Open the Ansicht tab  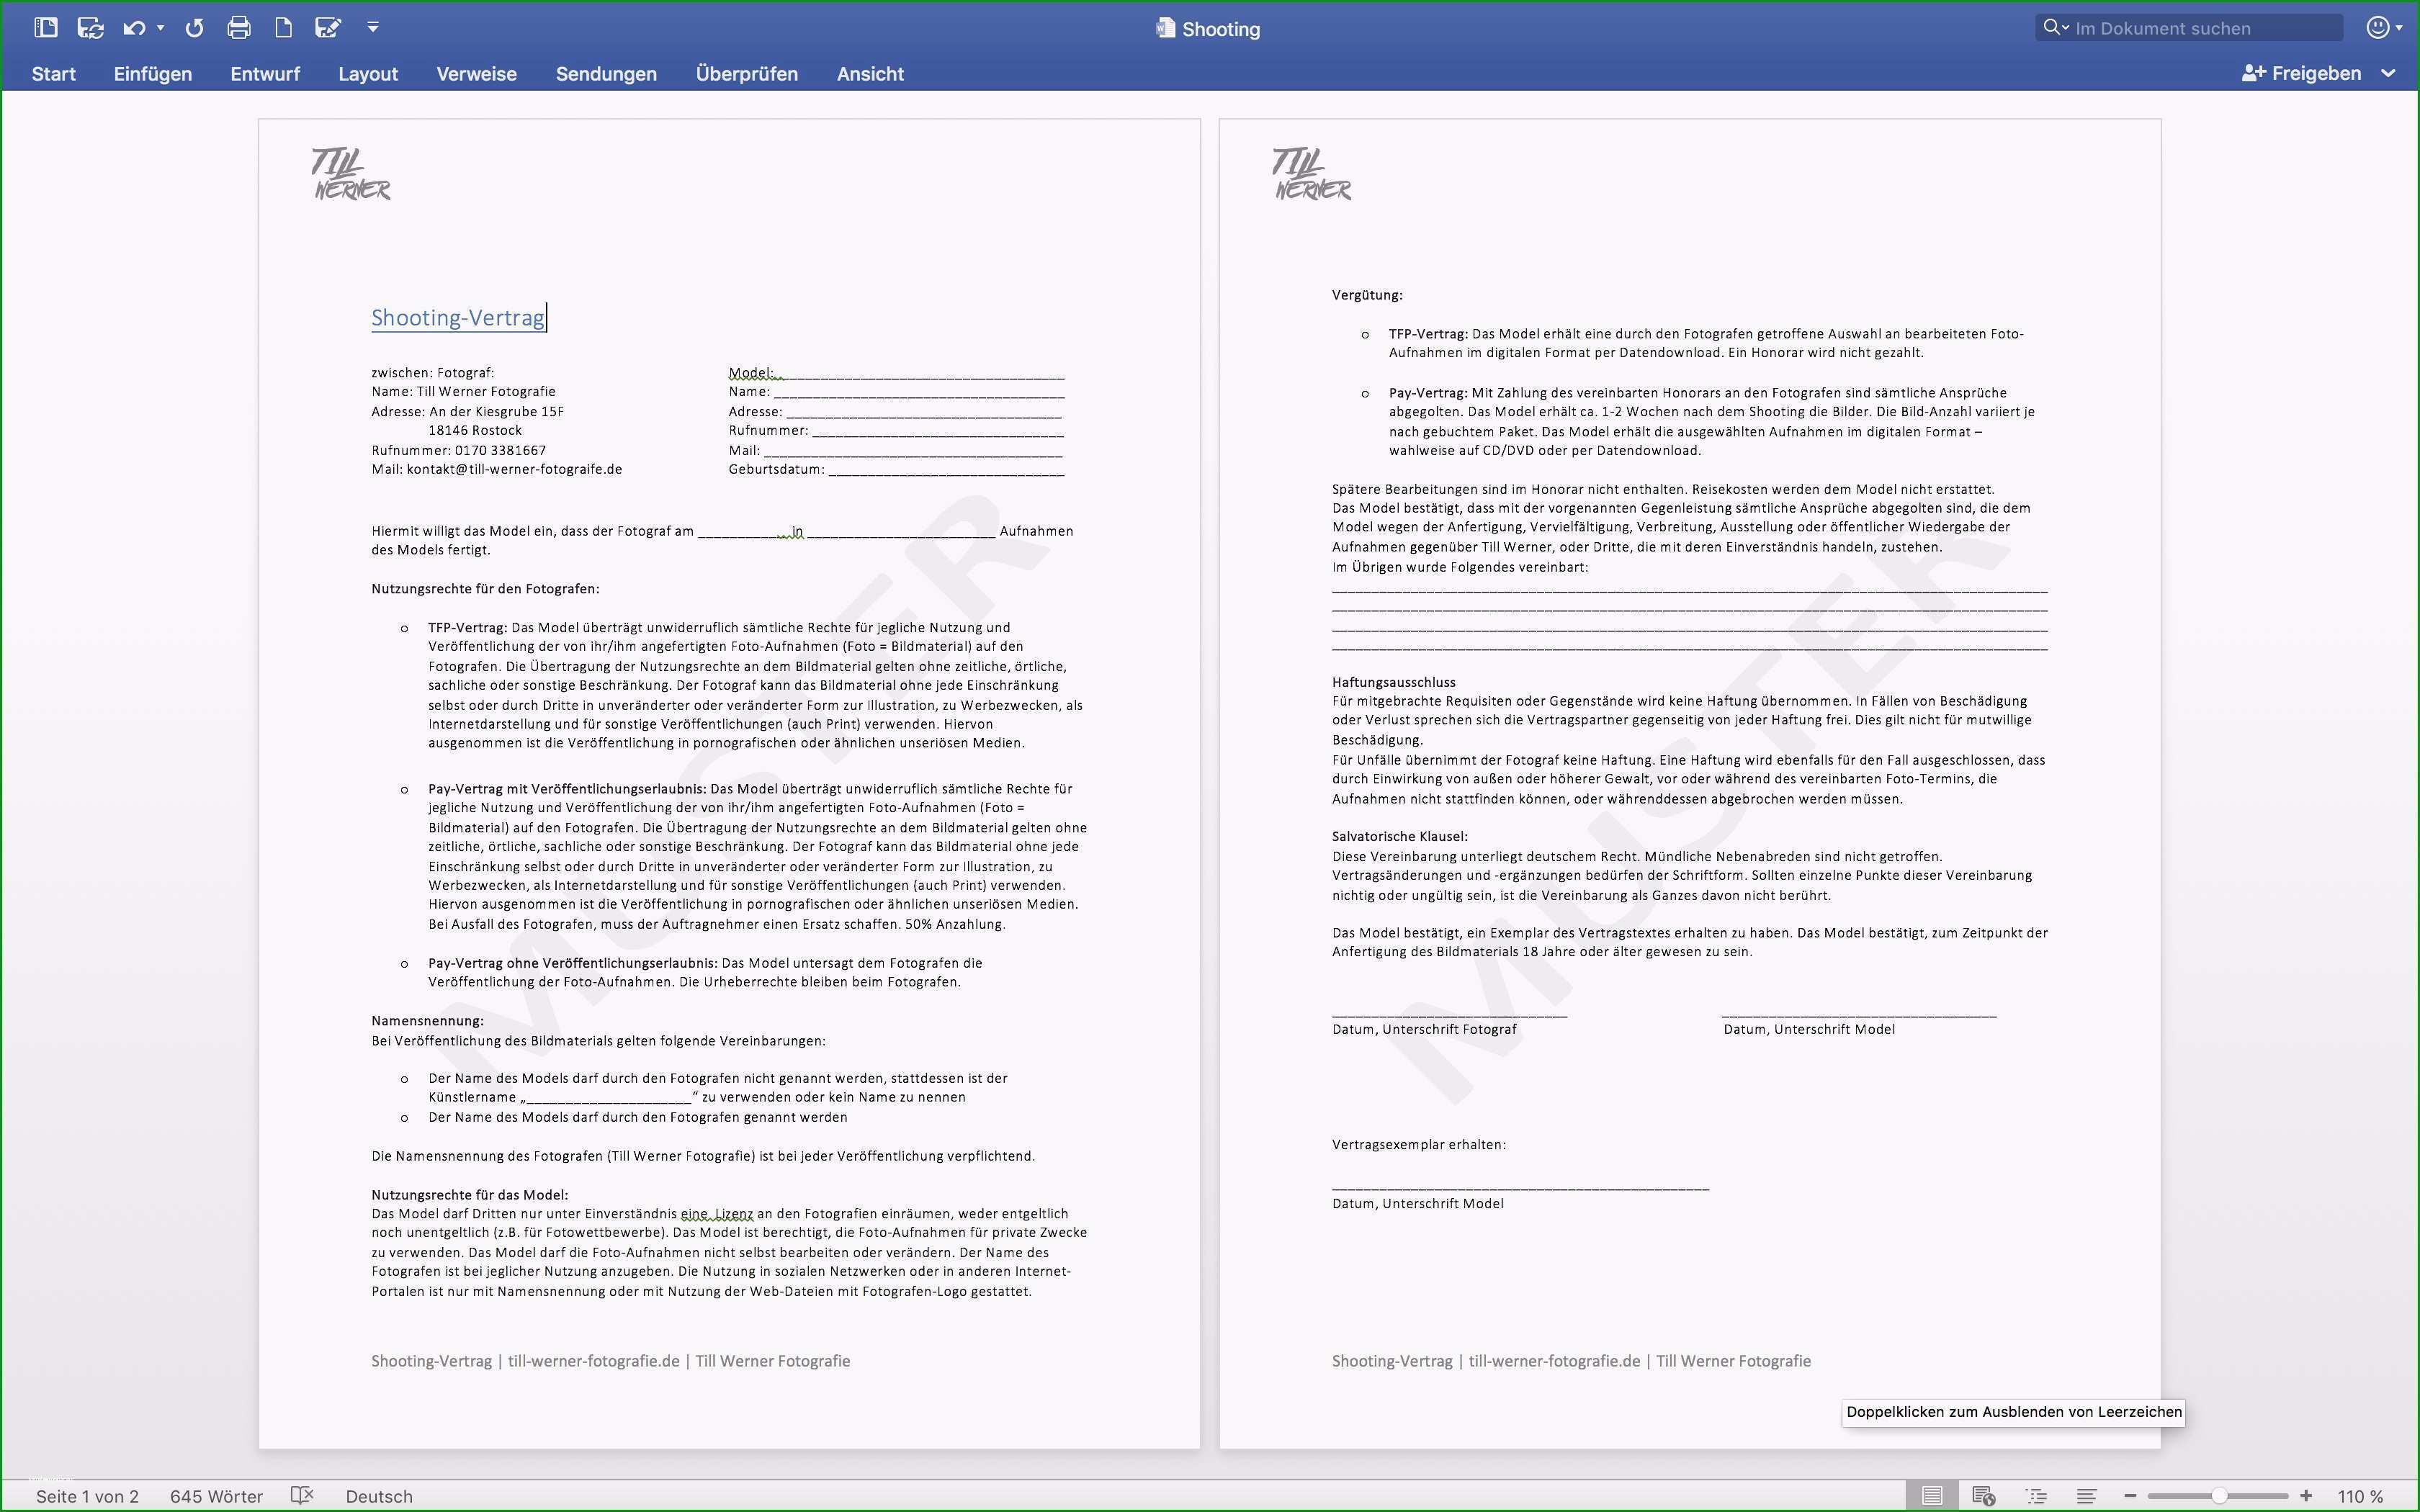[870, 74]
